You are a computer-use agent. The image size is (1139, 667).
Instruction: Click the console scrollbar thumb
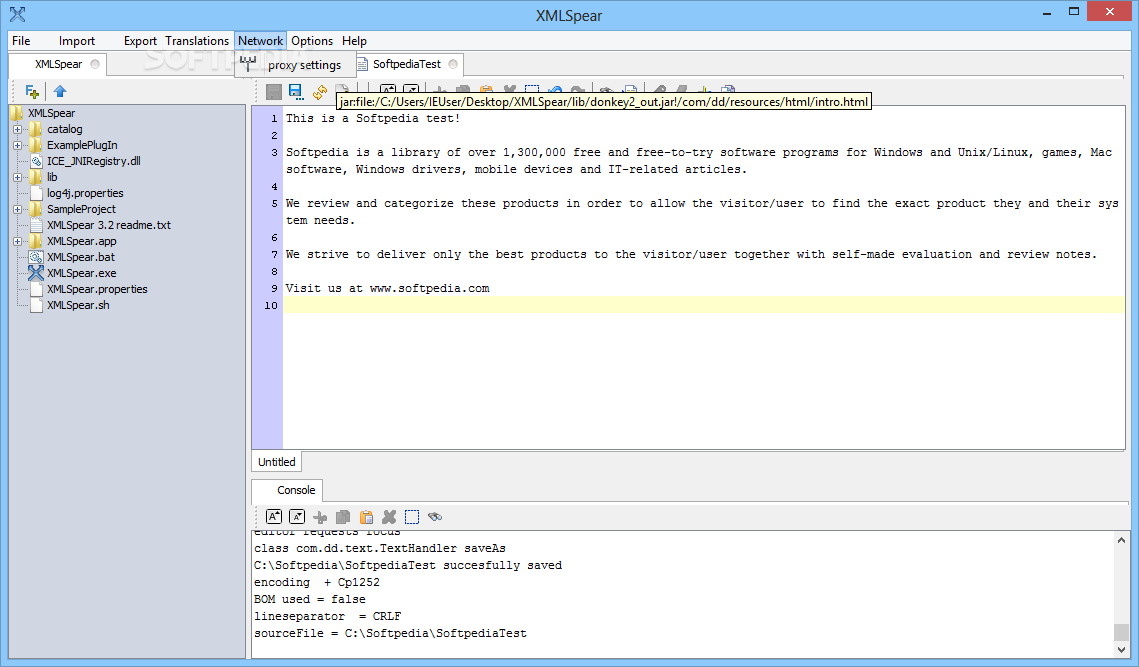coord(1122,632)
